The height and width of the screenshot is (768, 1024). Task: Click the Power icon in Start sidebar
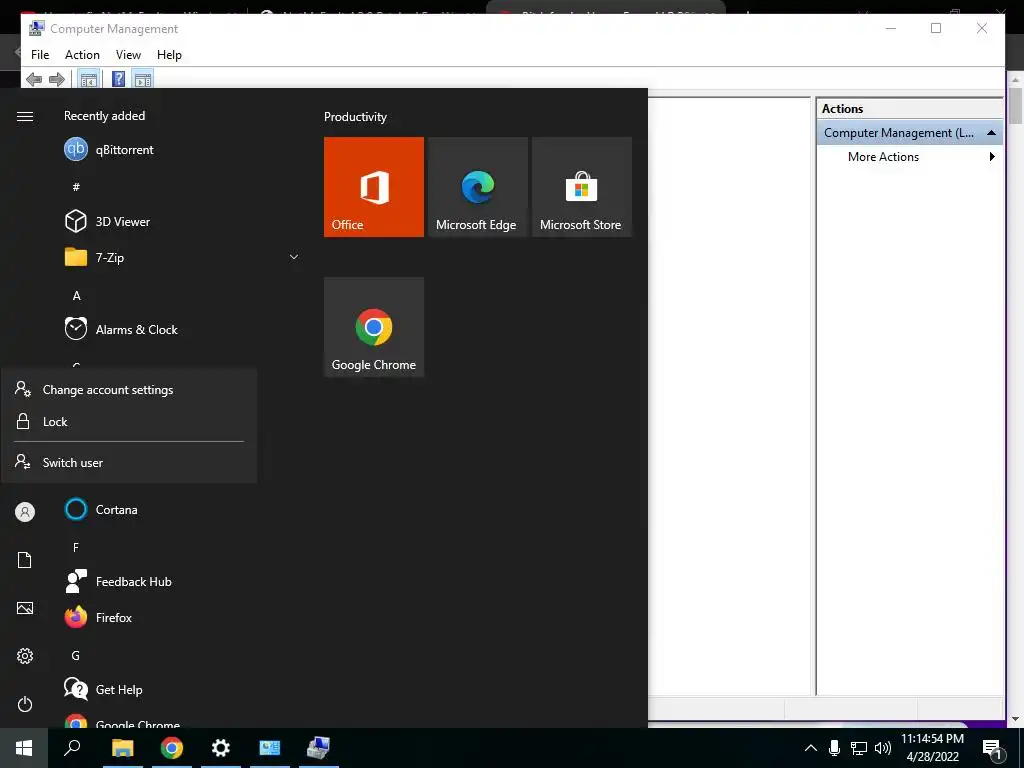point(25,704)
